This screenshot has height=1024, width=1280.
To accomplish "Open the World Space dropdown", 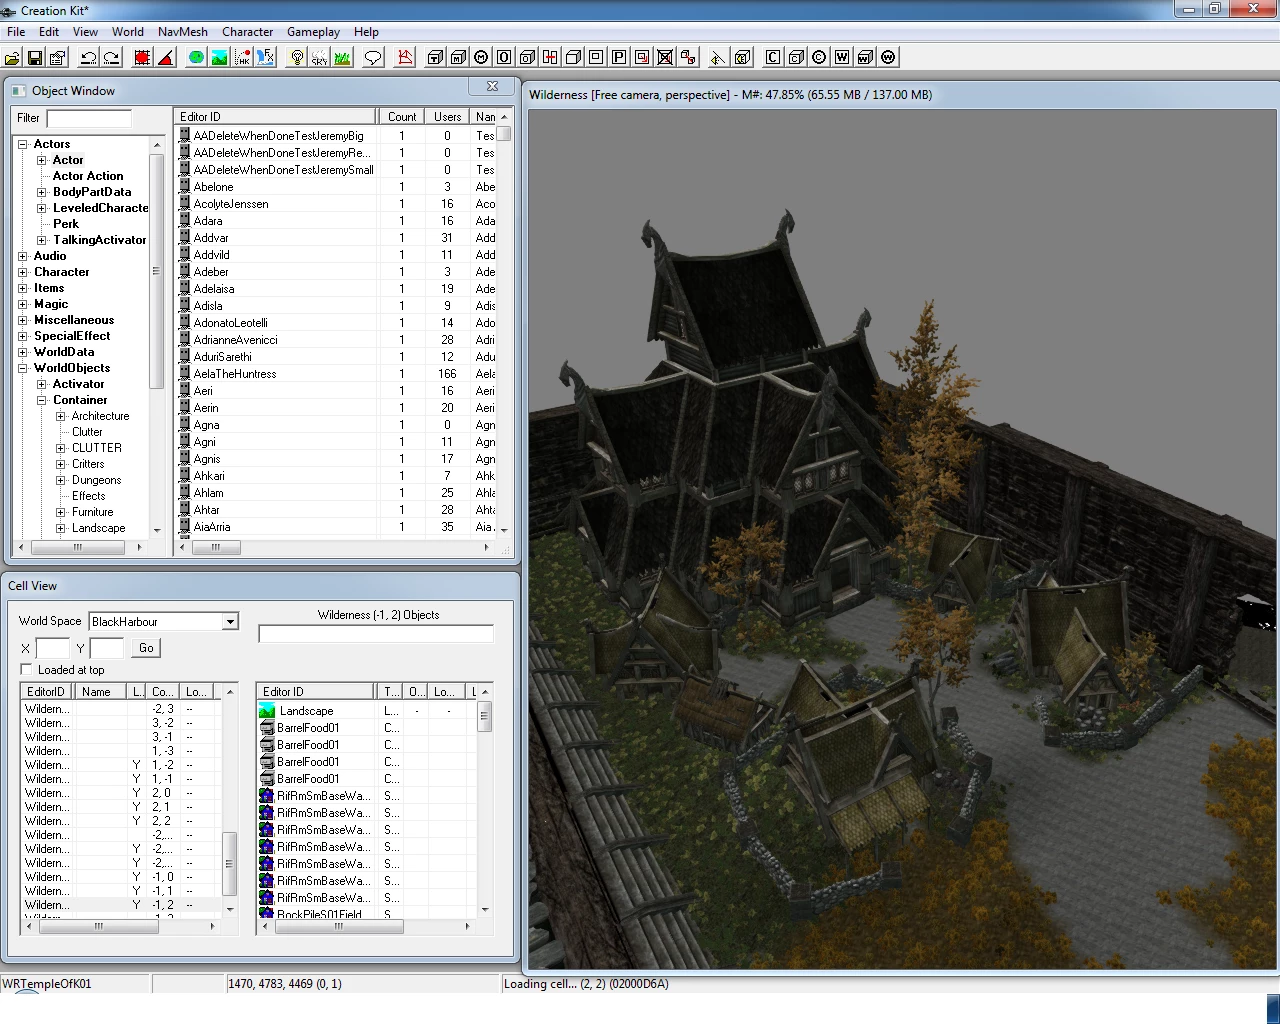I will tap(230, 621).
